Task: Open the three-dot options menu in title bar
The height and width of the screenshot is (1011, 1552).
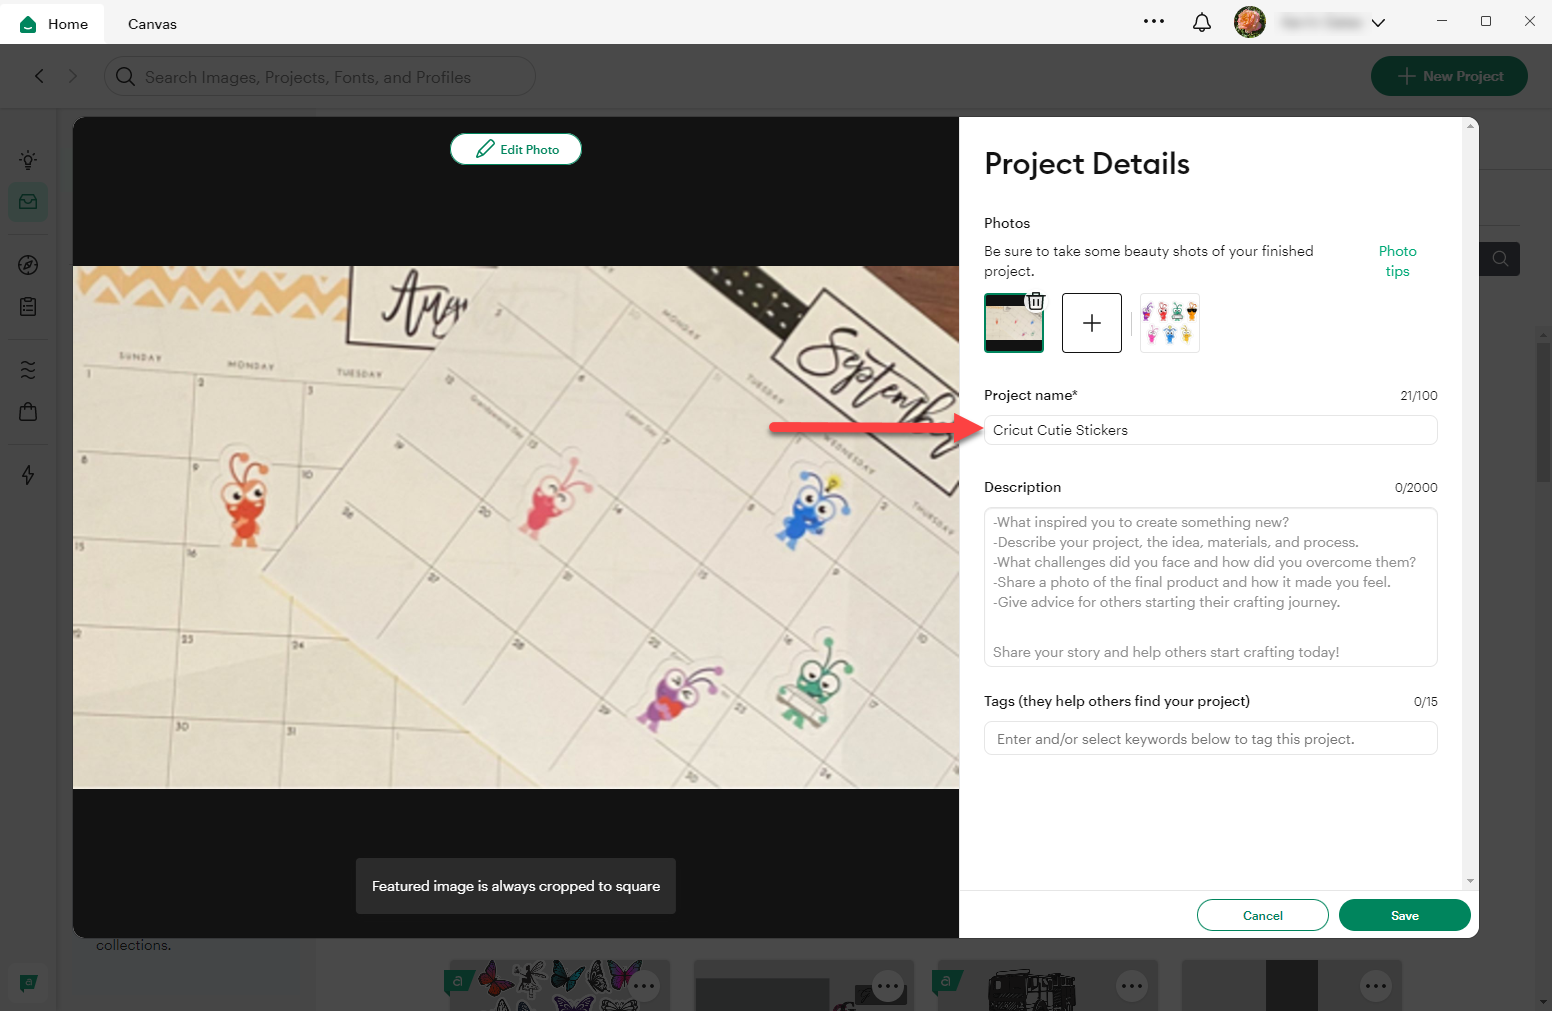Action: pyautogui.click(x=1154, y=21)
